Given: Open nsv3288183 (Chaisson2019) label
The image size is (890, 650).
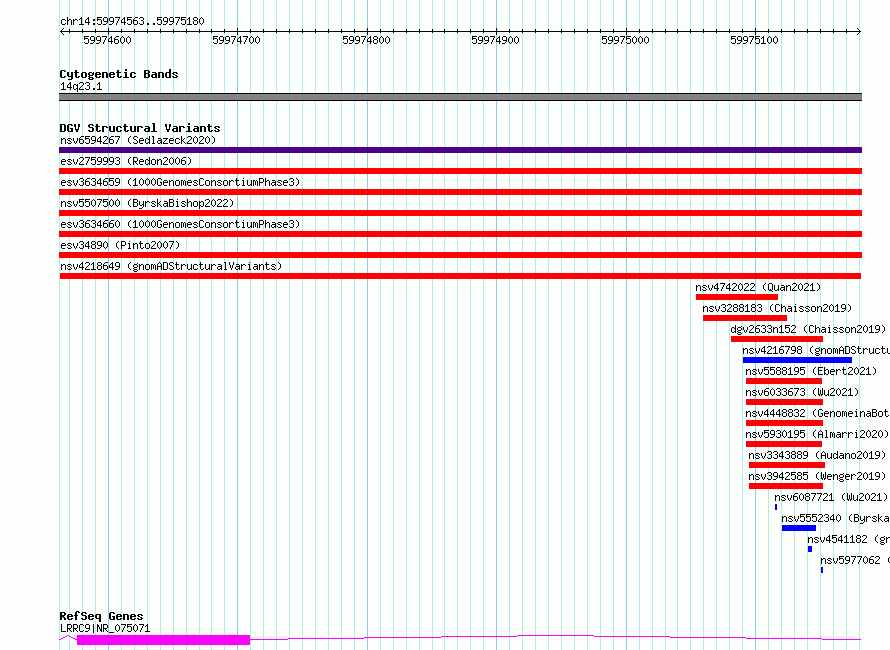Looking at the screenshot, I should click(x=777, y=308).
